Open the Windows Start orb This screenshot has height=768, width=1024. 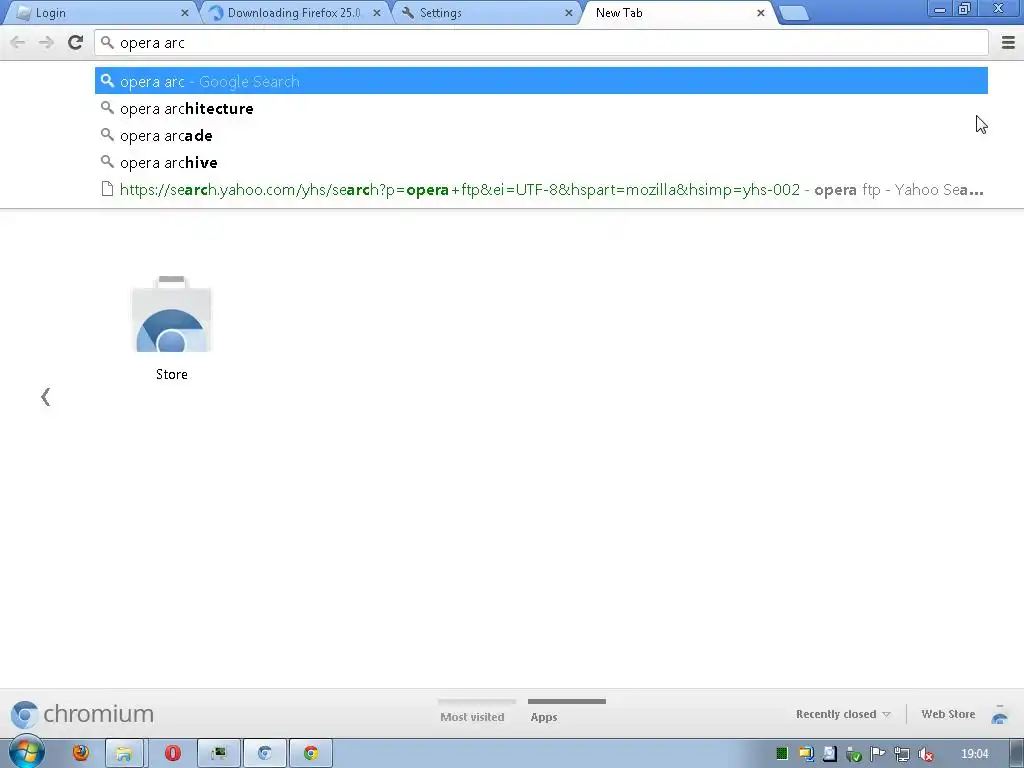tap(27, 753)
